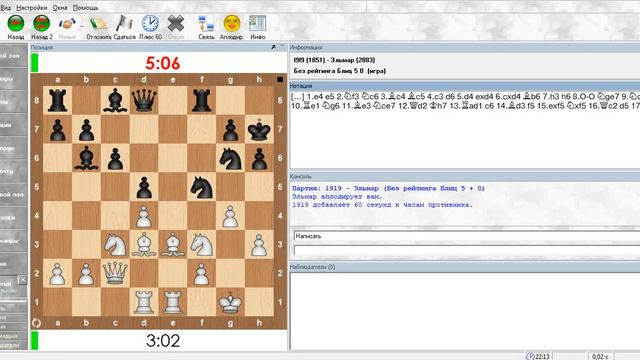Click the Наблюдатели (0) panel header
The image size is (640, 360).
(464, 267)
